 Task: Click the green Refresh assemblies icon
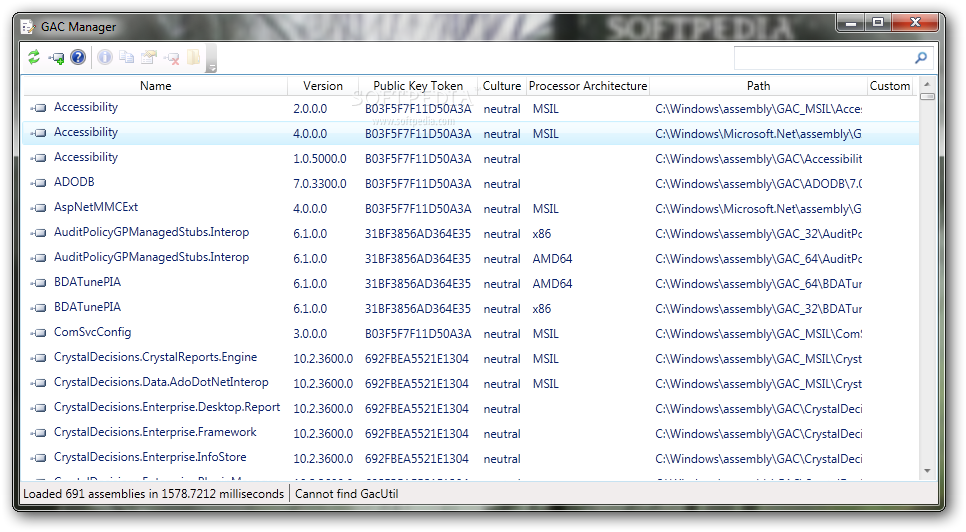click(34, 57)
